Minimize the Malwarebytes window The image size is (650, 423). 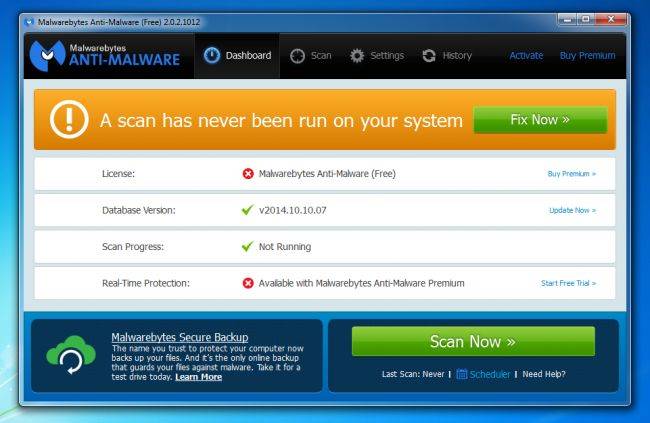[567, 19]
